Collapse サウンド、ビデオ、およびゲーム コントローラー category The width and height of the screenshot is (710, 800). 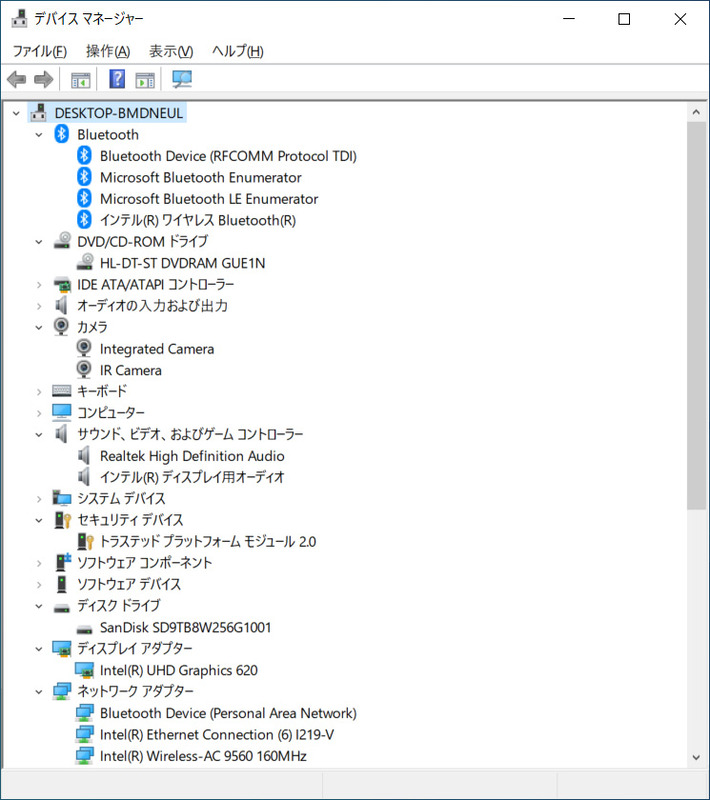[39, 435]
